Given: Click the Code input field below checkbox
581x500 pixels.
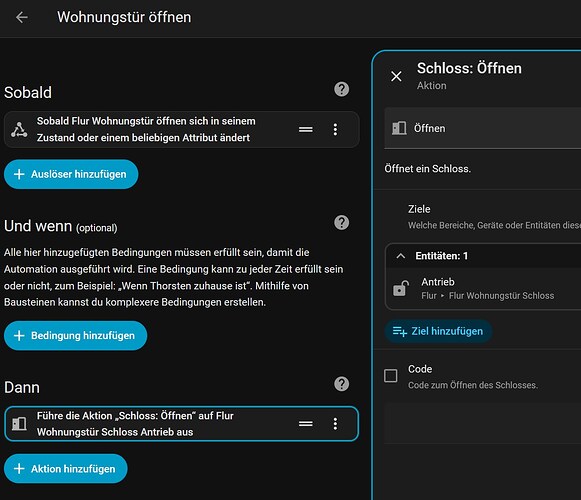Looking at the screenshot, I should point(482,423).
